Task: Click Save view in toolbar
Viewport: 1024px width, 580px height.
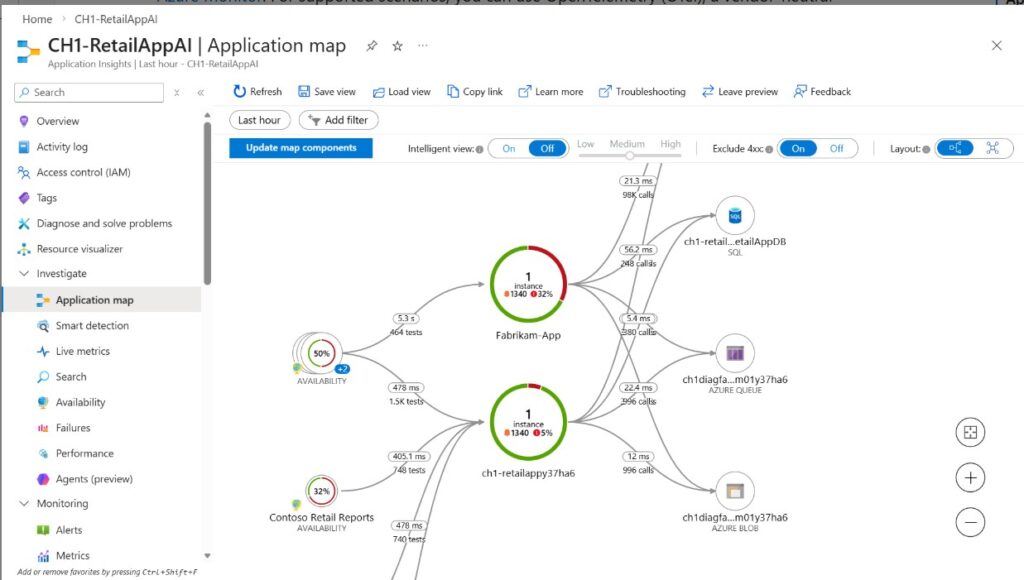Action: pos(327,91)
